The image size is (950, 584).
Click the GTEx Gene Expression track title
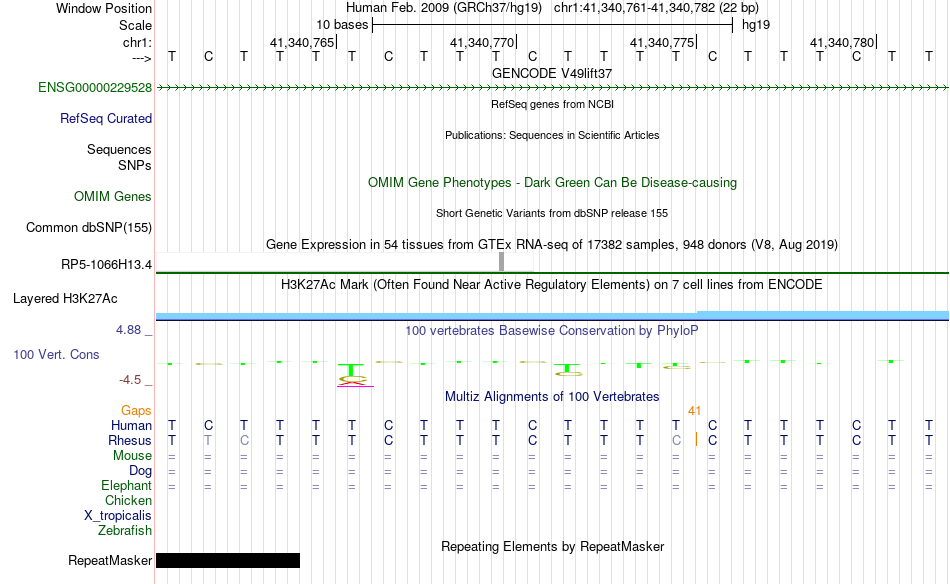point(552,245)
